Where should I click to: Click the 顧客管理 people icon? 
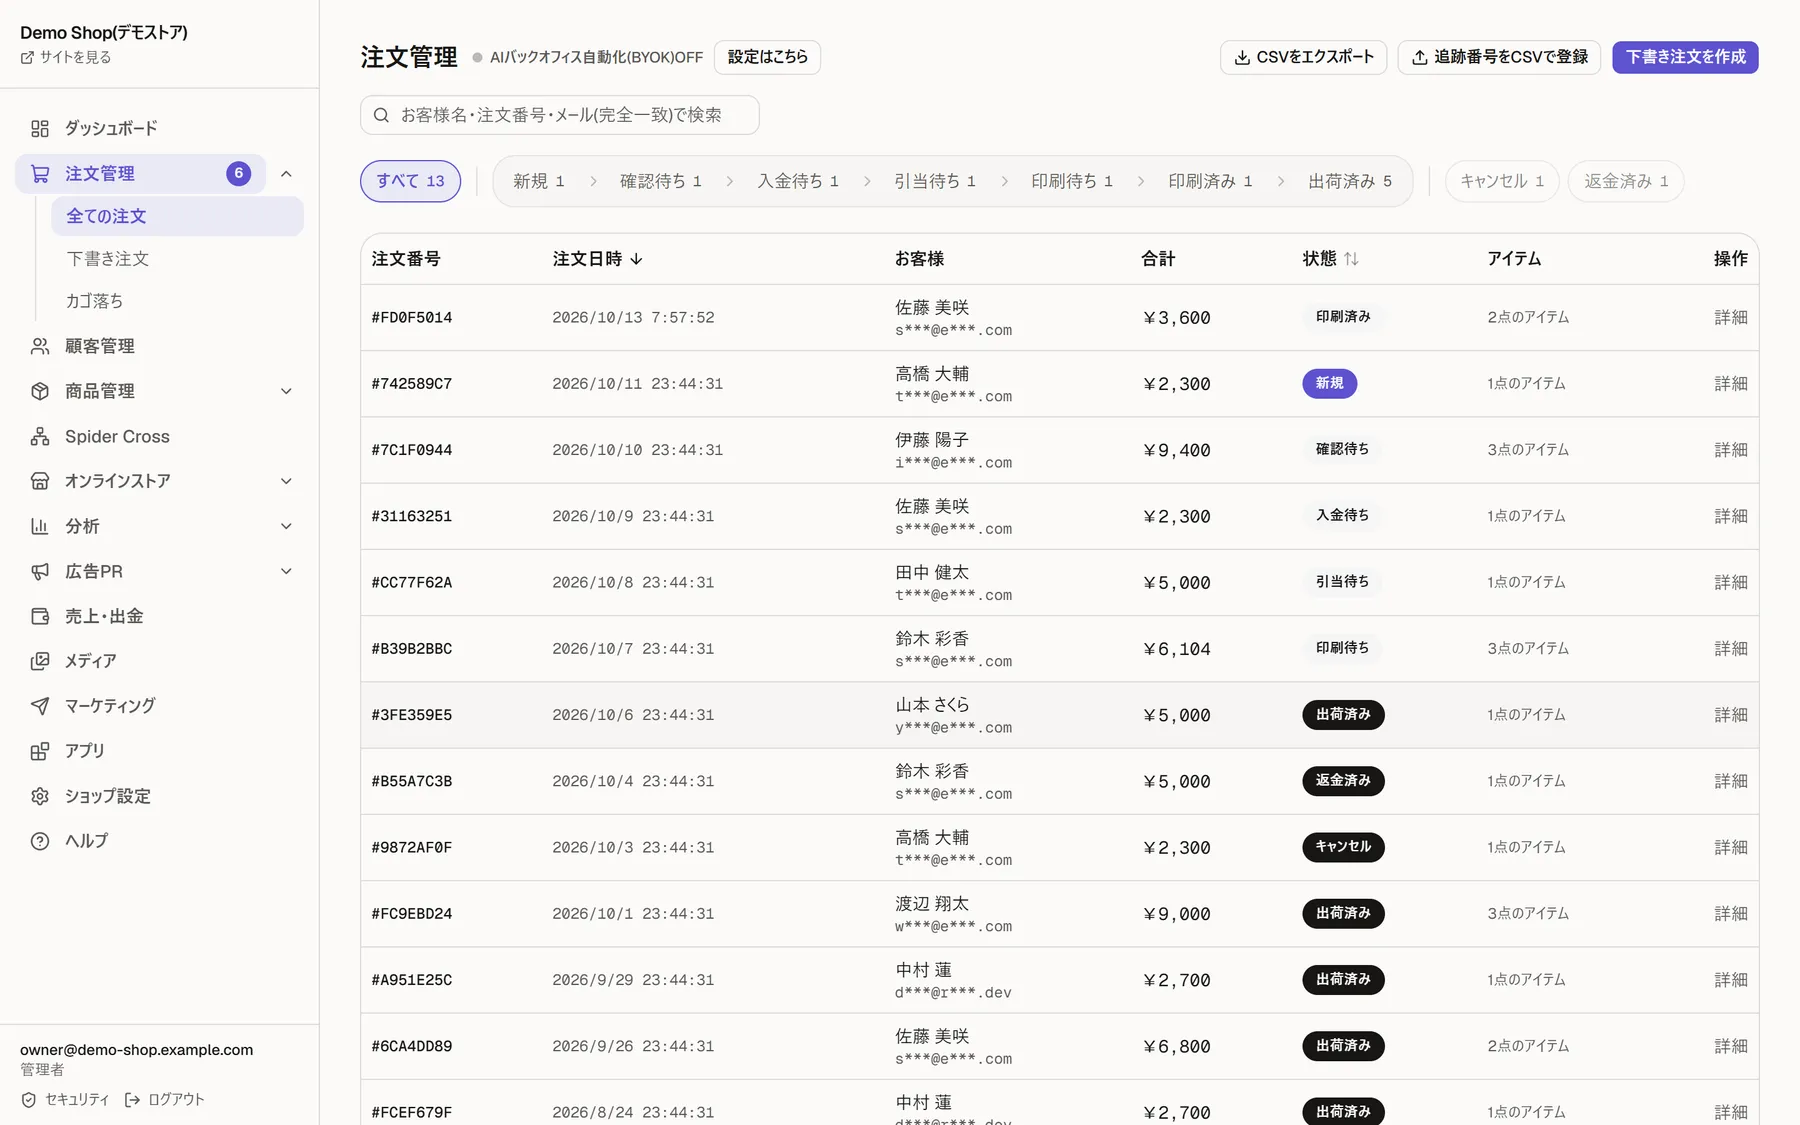click(40, 346)
